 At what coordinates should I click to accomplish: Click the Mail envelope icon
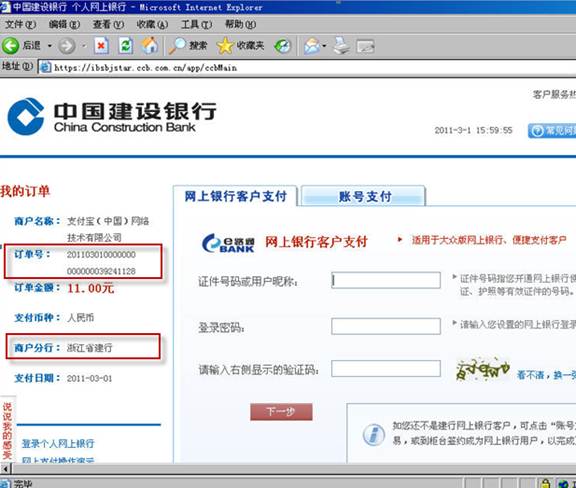312,46
